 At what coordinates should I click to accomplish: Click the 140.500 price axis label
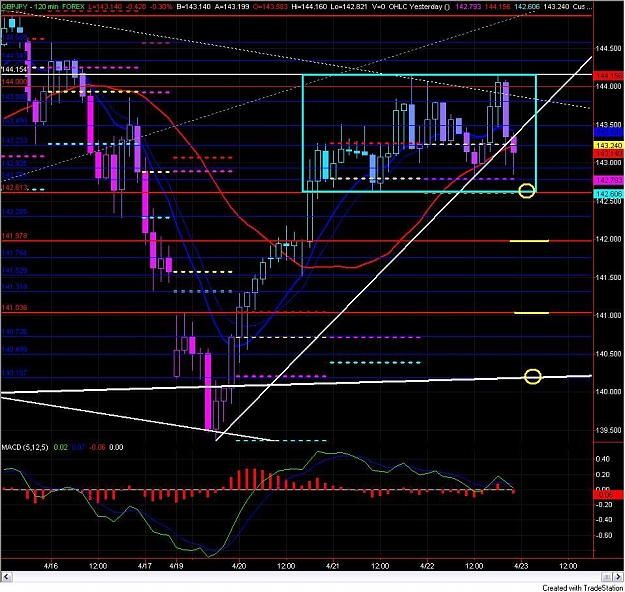608,354
